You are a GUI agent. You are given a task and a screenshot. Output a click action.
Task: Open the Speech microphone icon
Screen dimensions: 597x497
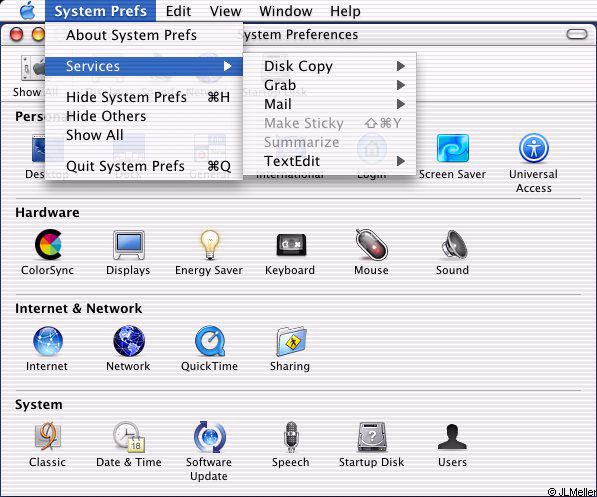pos(291,436)
